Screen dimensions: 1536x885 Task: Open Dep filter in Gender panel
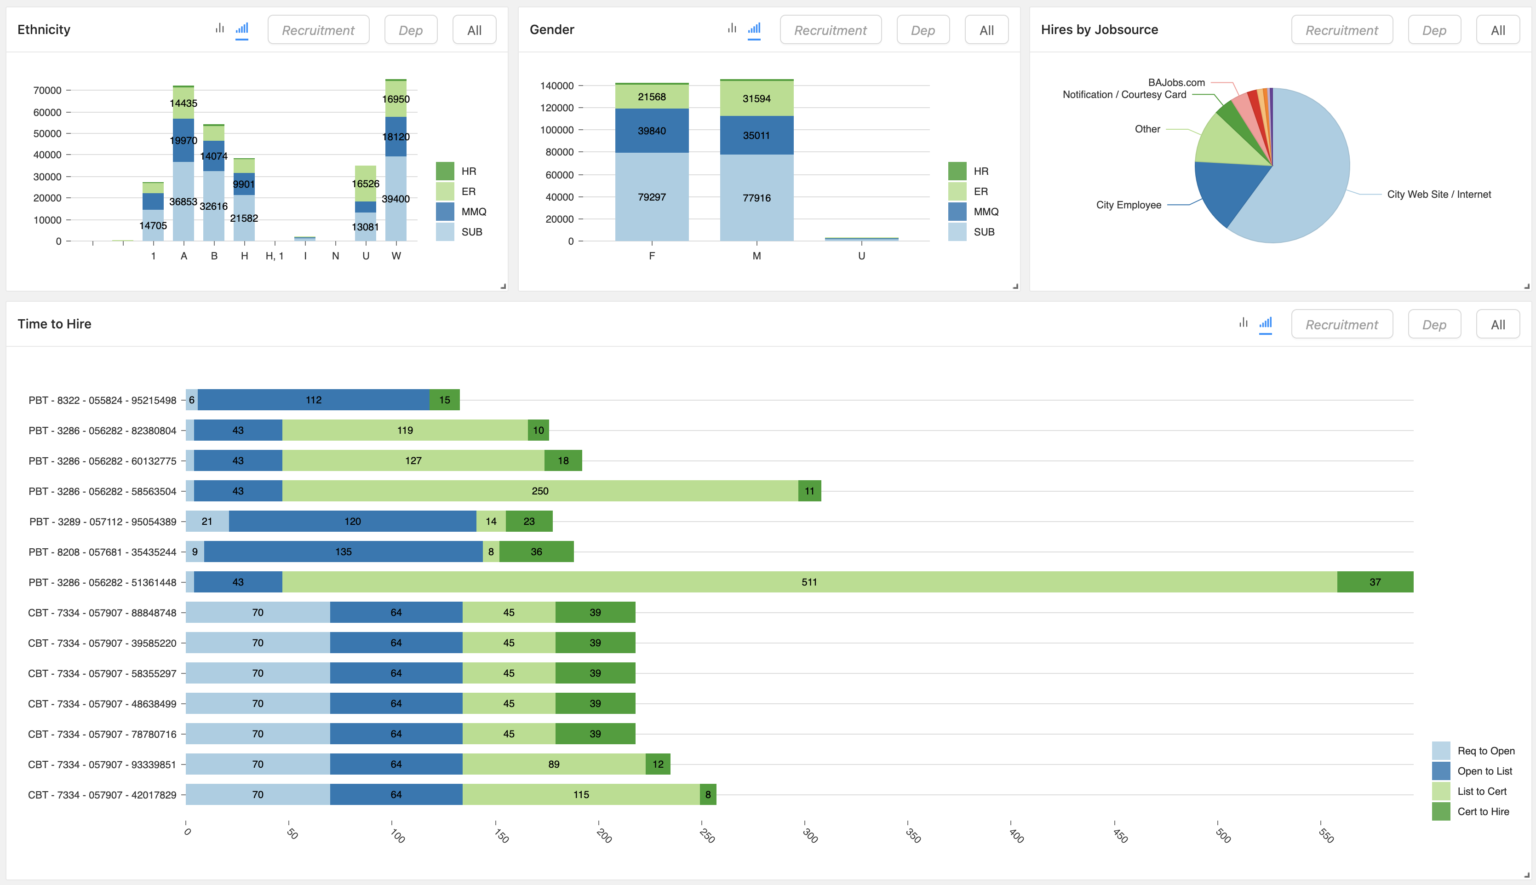923,30
